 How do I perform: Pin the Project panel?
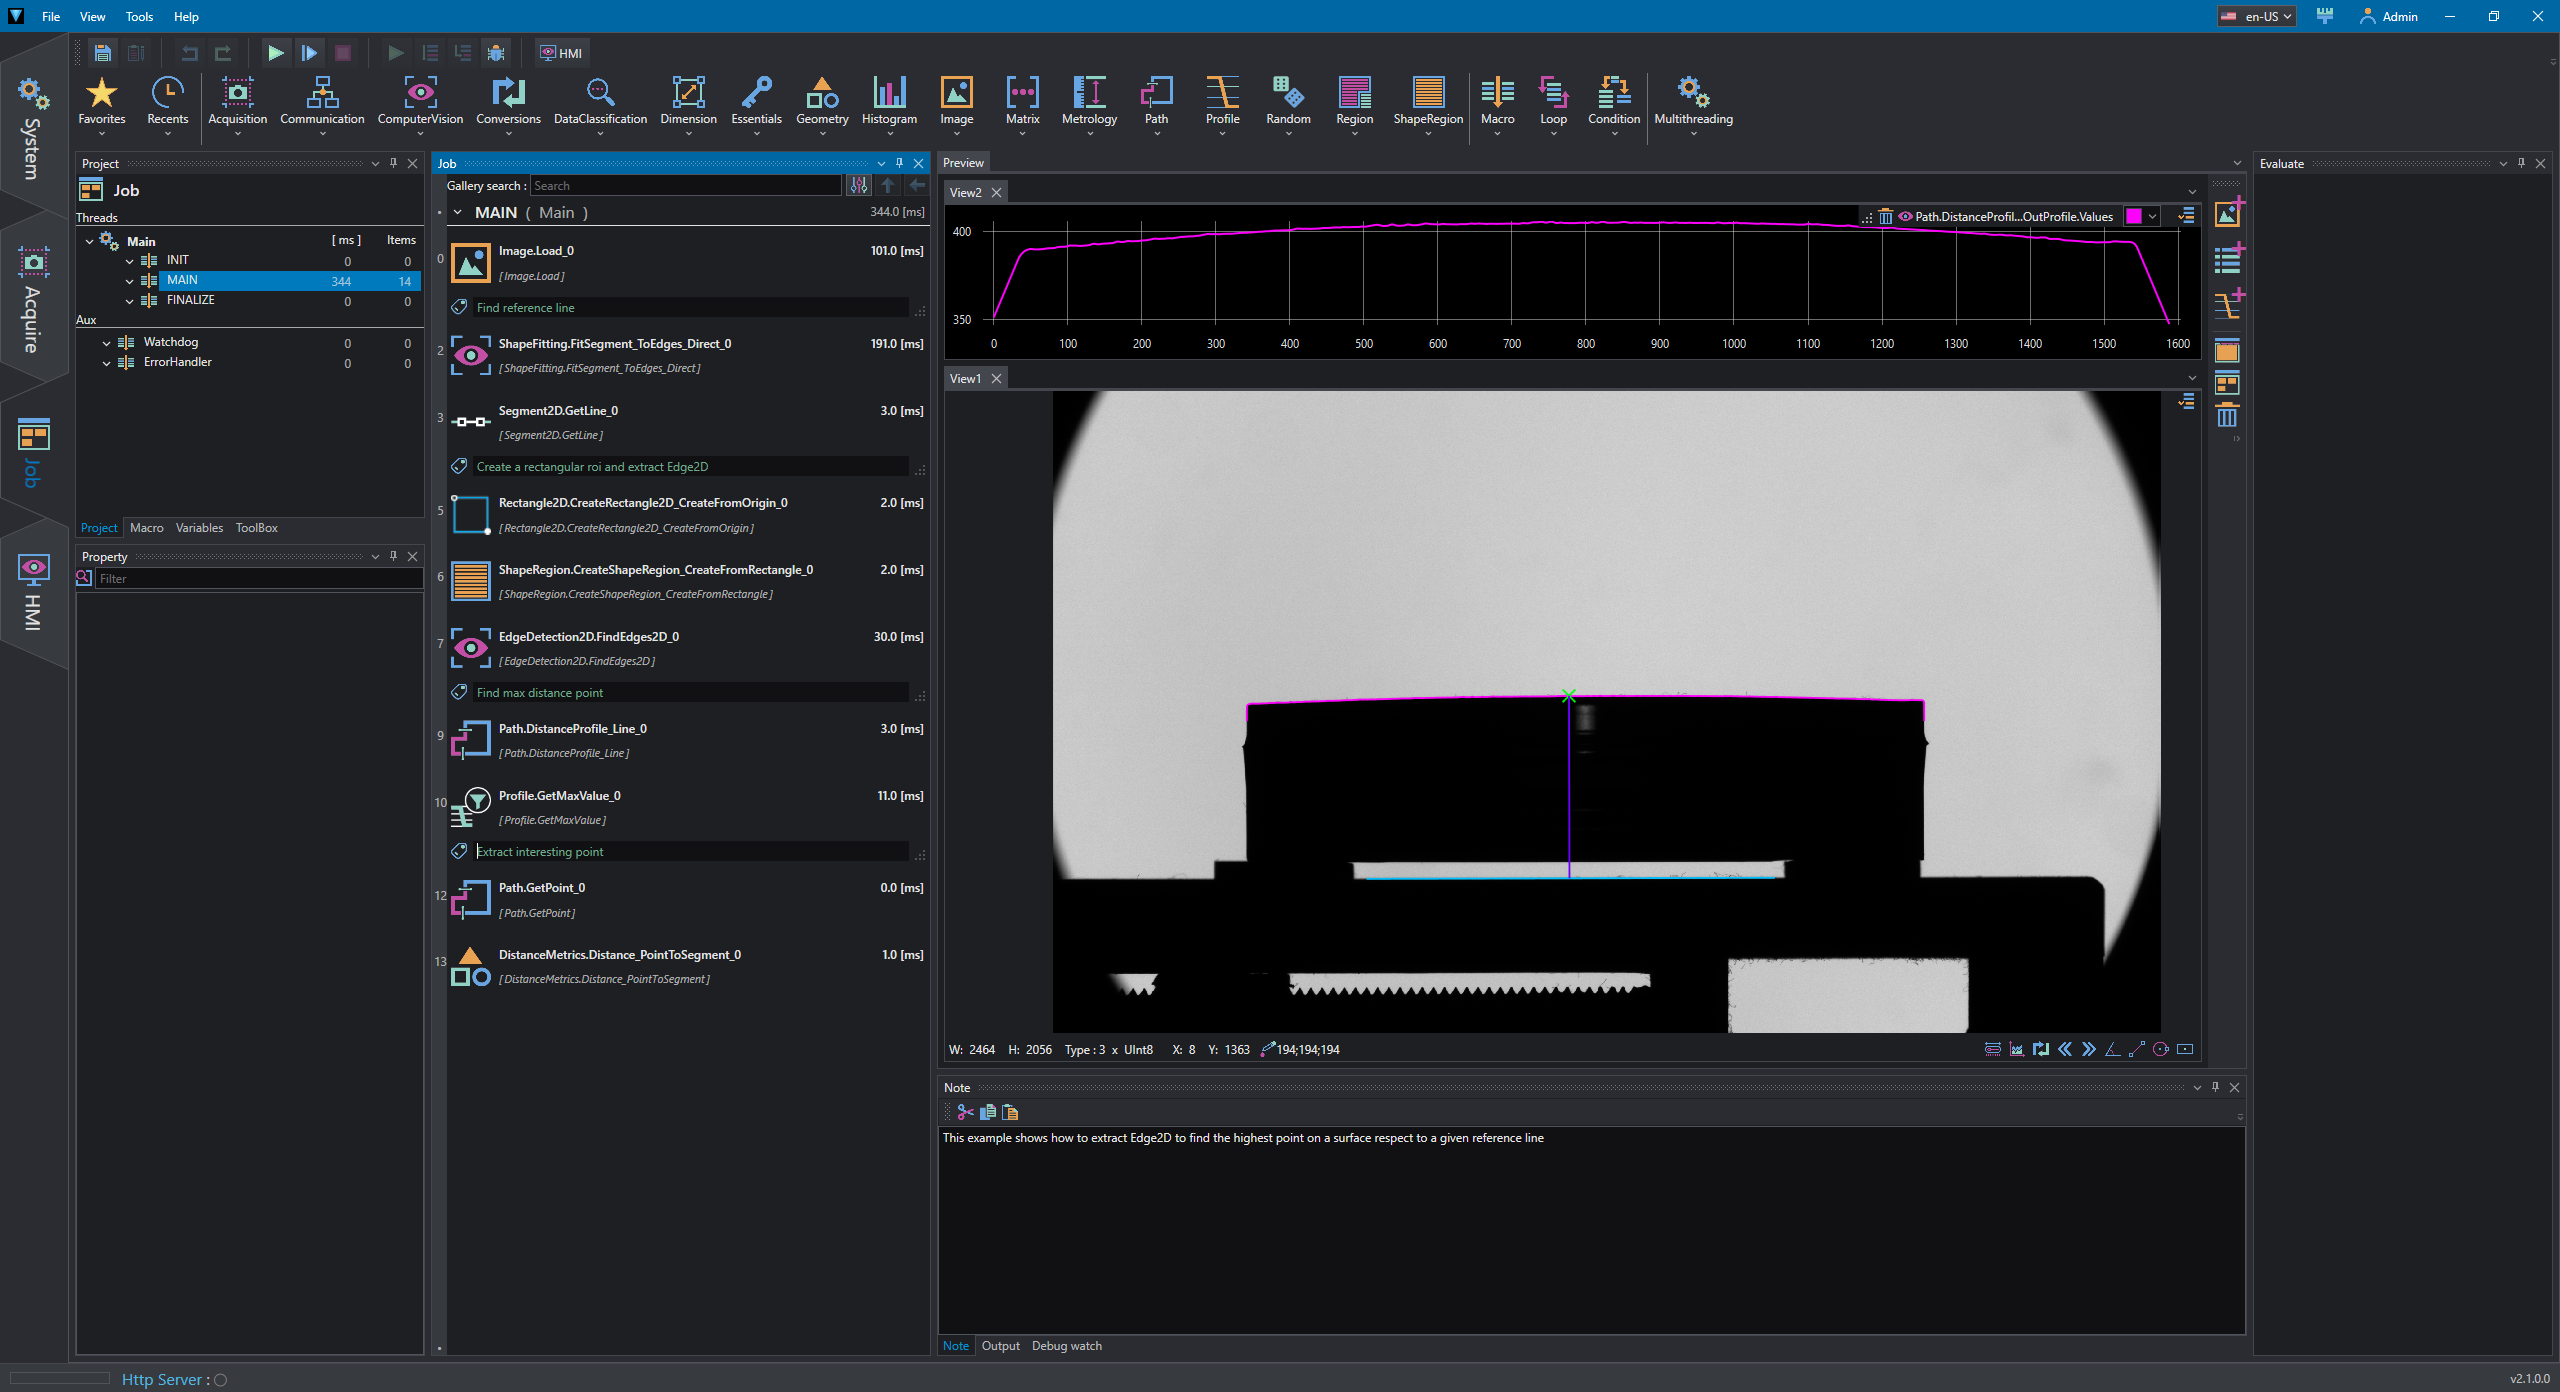click(394, 163)
